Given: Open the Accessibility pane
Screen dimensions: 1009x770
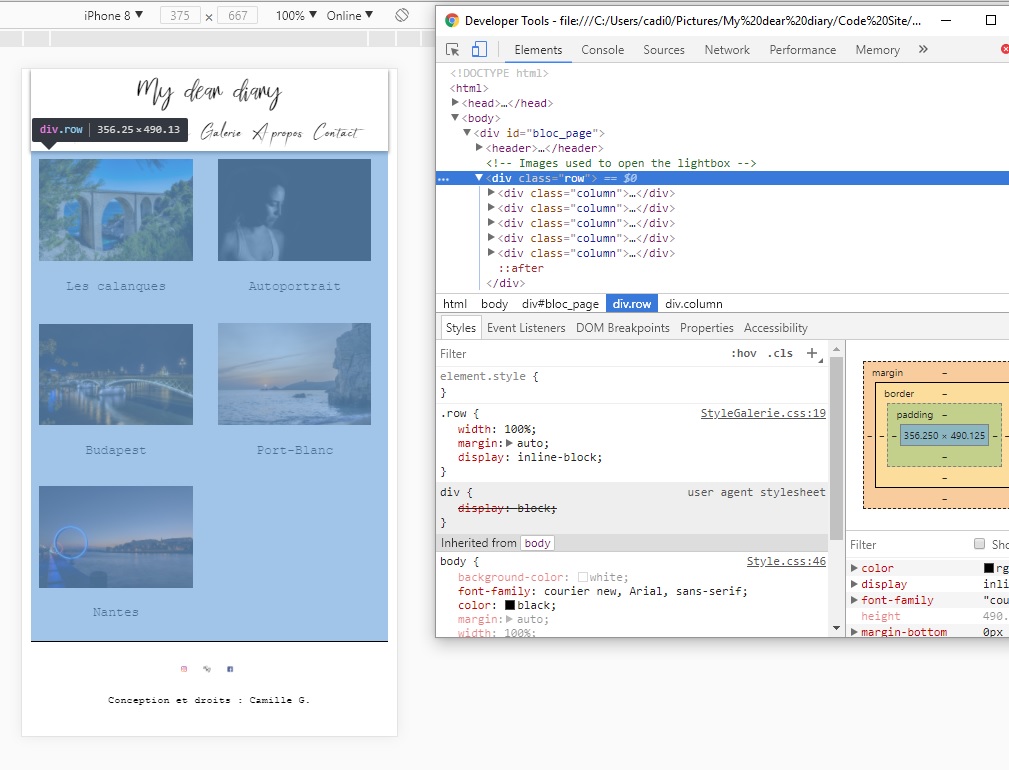Looking at the screenshot, I should coord(775,328).
